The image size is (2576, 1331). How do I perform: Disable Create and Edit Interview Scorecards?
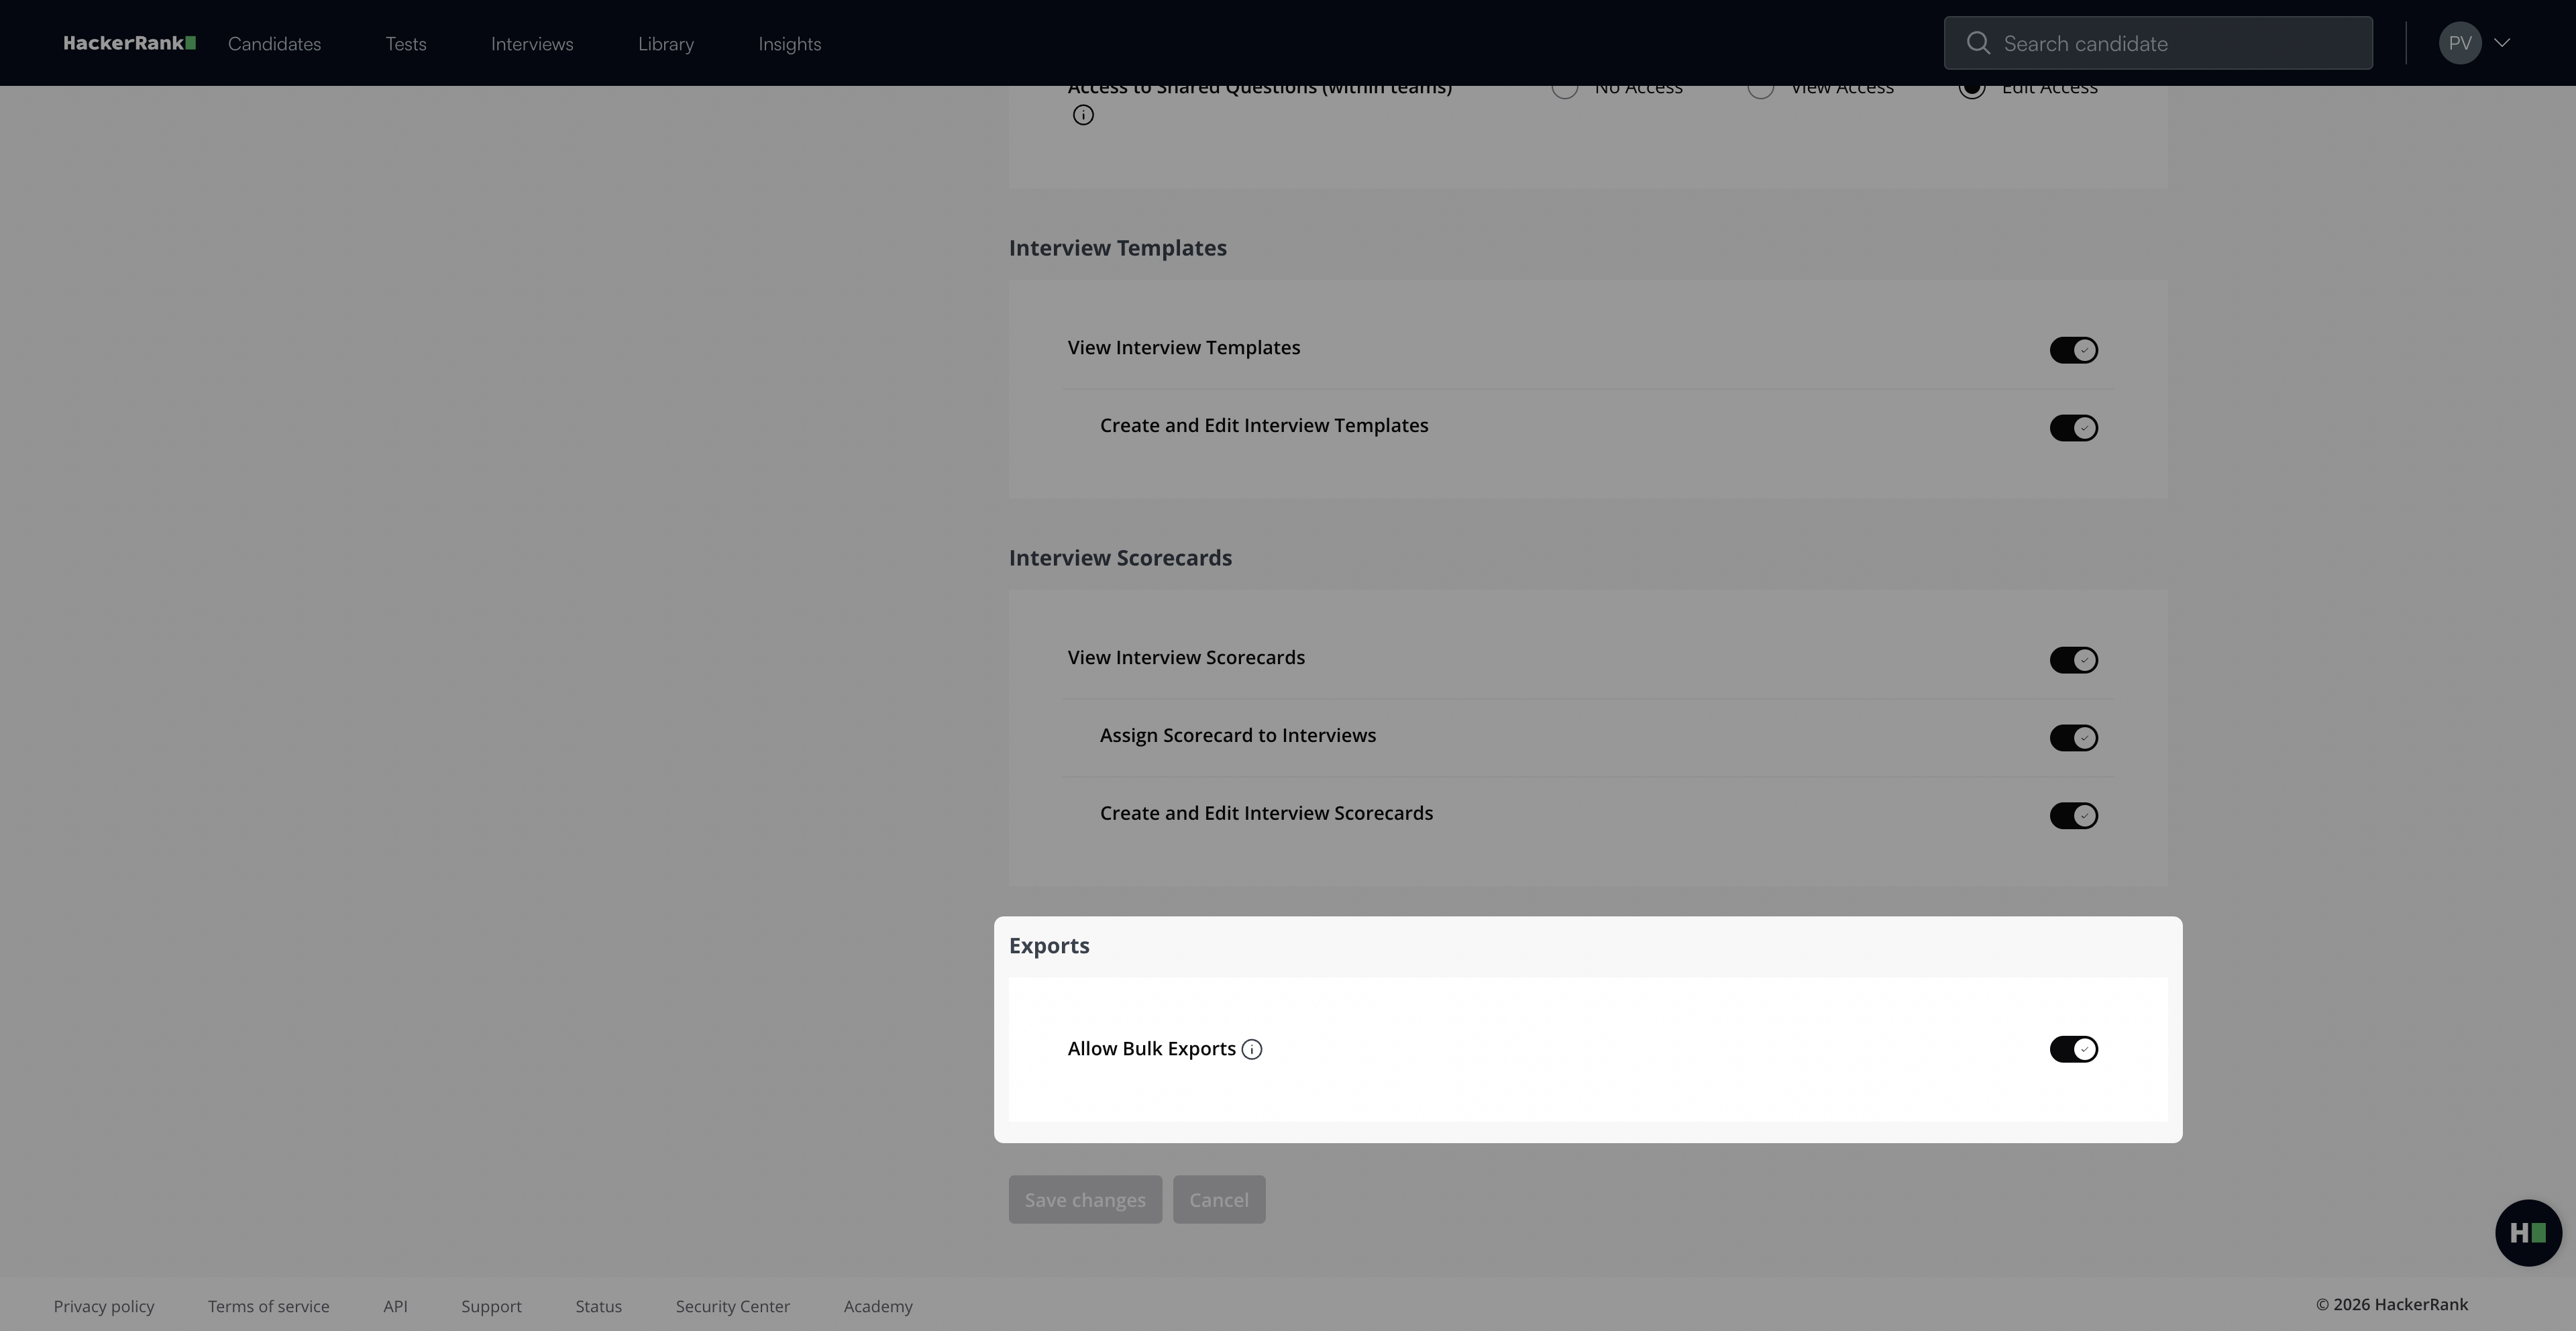point(2073,816)
